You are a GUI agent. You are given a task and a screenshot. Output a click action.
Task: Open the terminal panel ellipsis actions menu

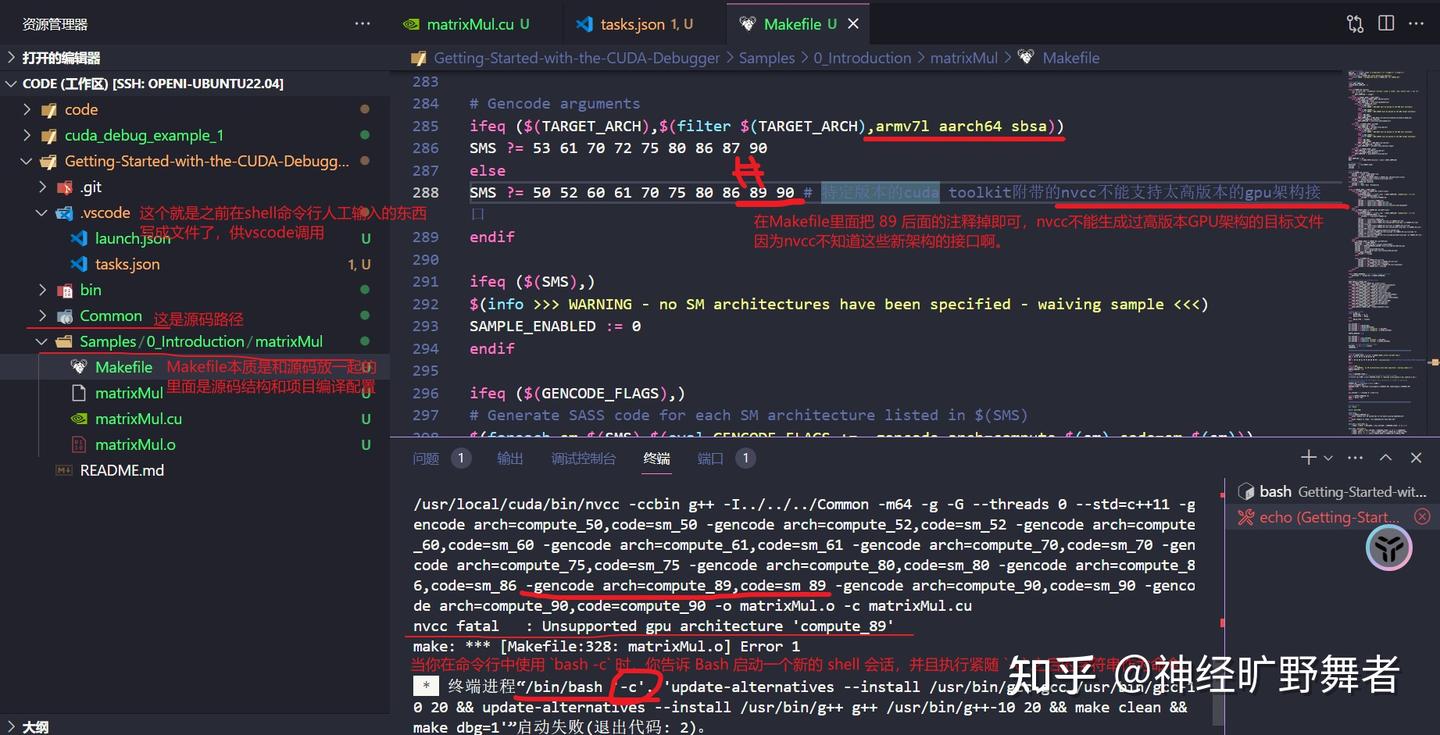coord(1354,457)
